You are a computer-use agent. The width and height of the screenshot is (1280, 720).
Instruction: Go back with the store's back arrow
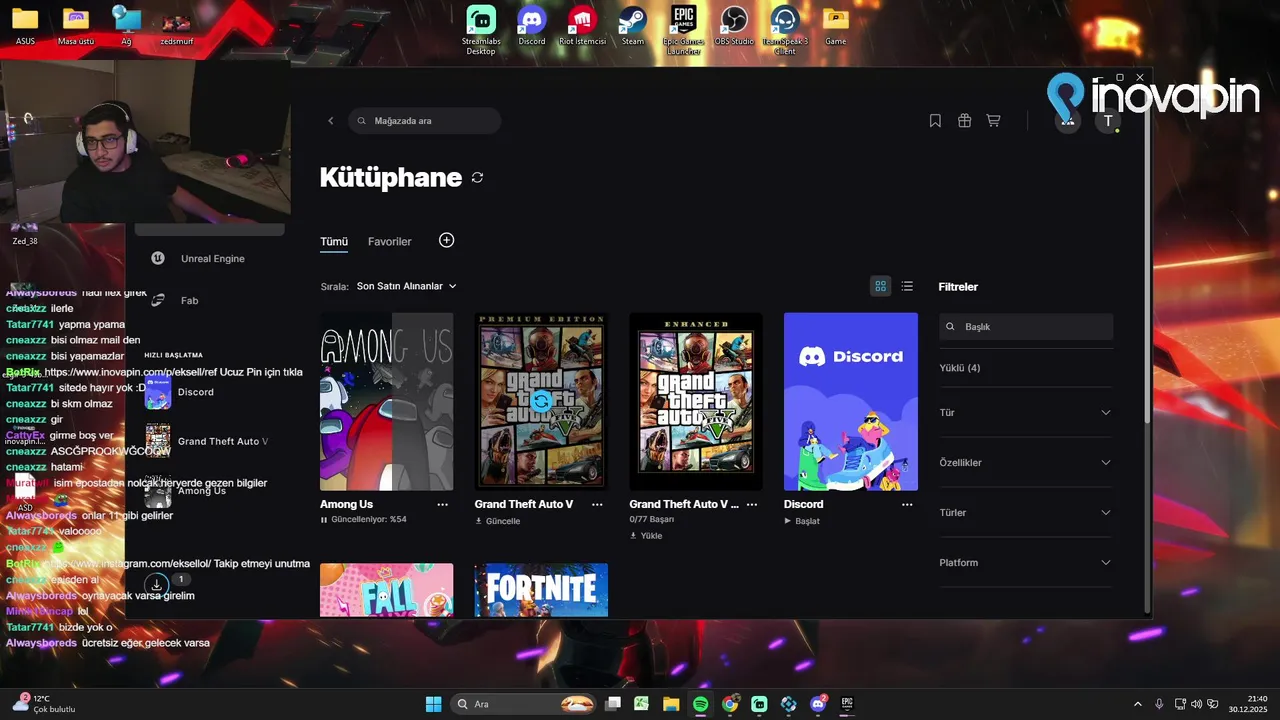[x=331, y=121]
